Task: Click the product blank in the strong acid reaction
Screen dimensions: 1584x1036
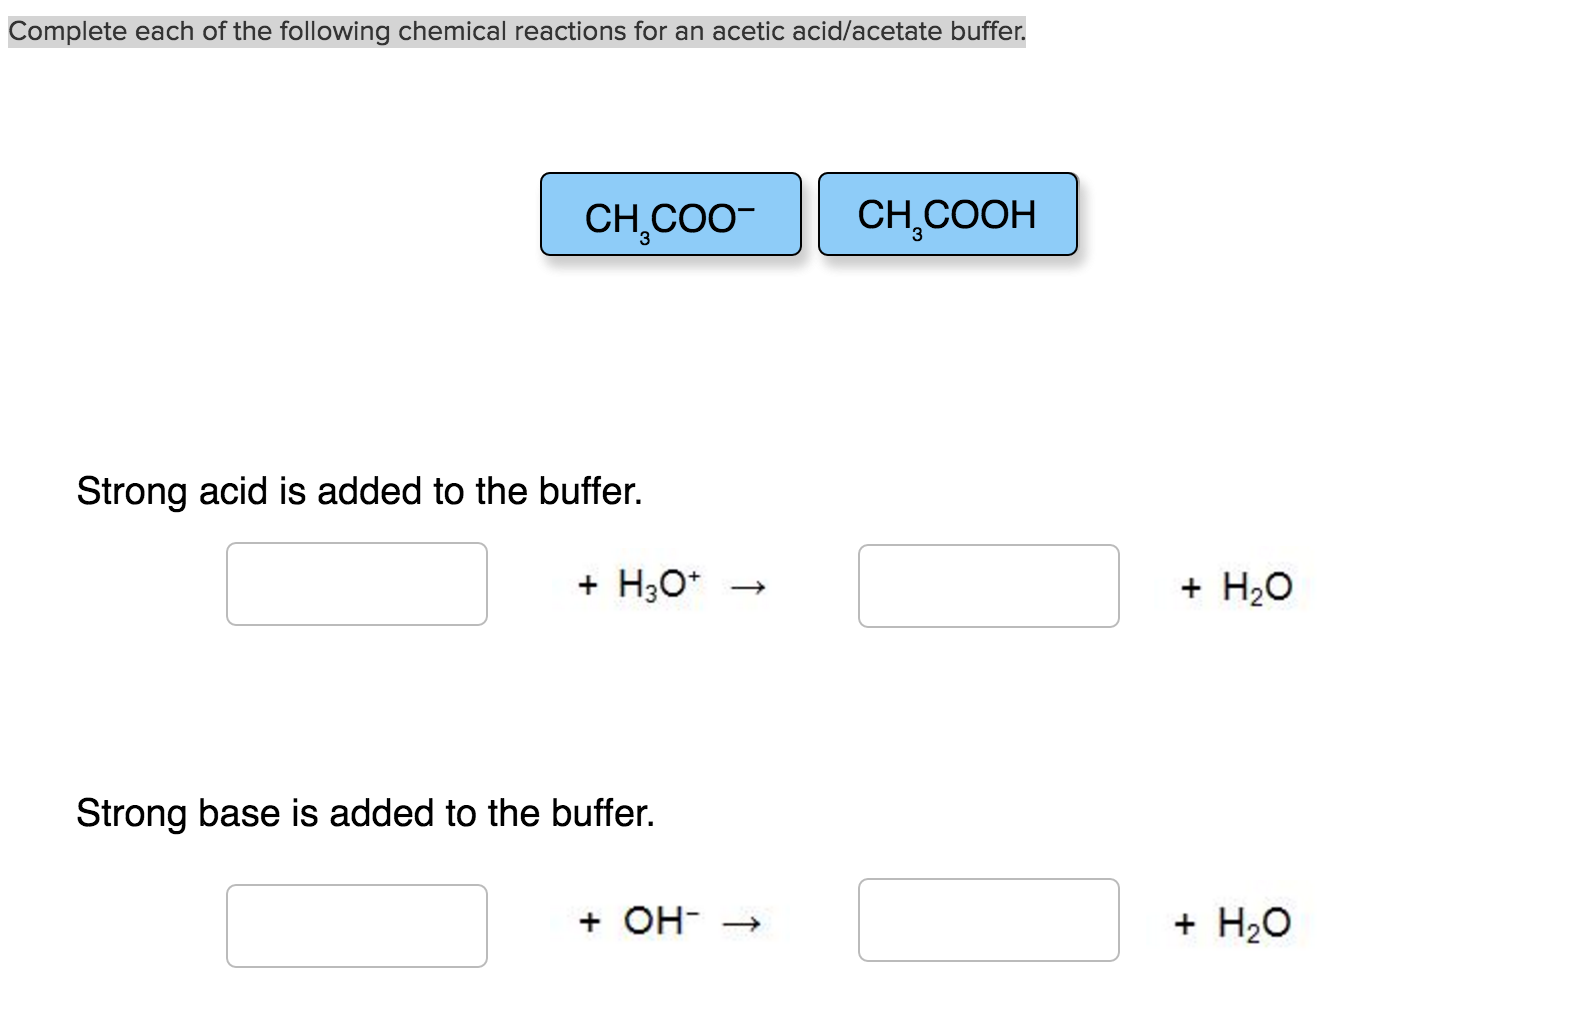Action: pos(990,587)
